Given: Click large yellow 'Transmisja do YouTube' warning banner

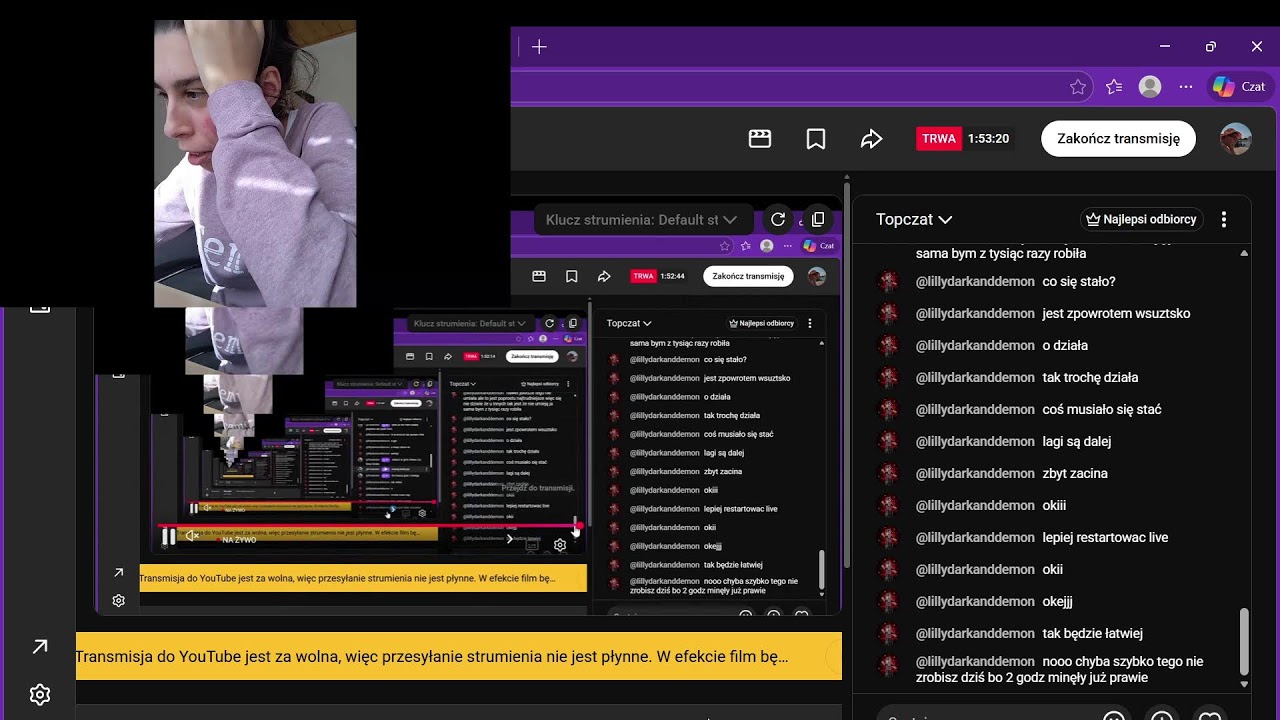Looking at the screenshot, I should click(459, 657).
